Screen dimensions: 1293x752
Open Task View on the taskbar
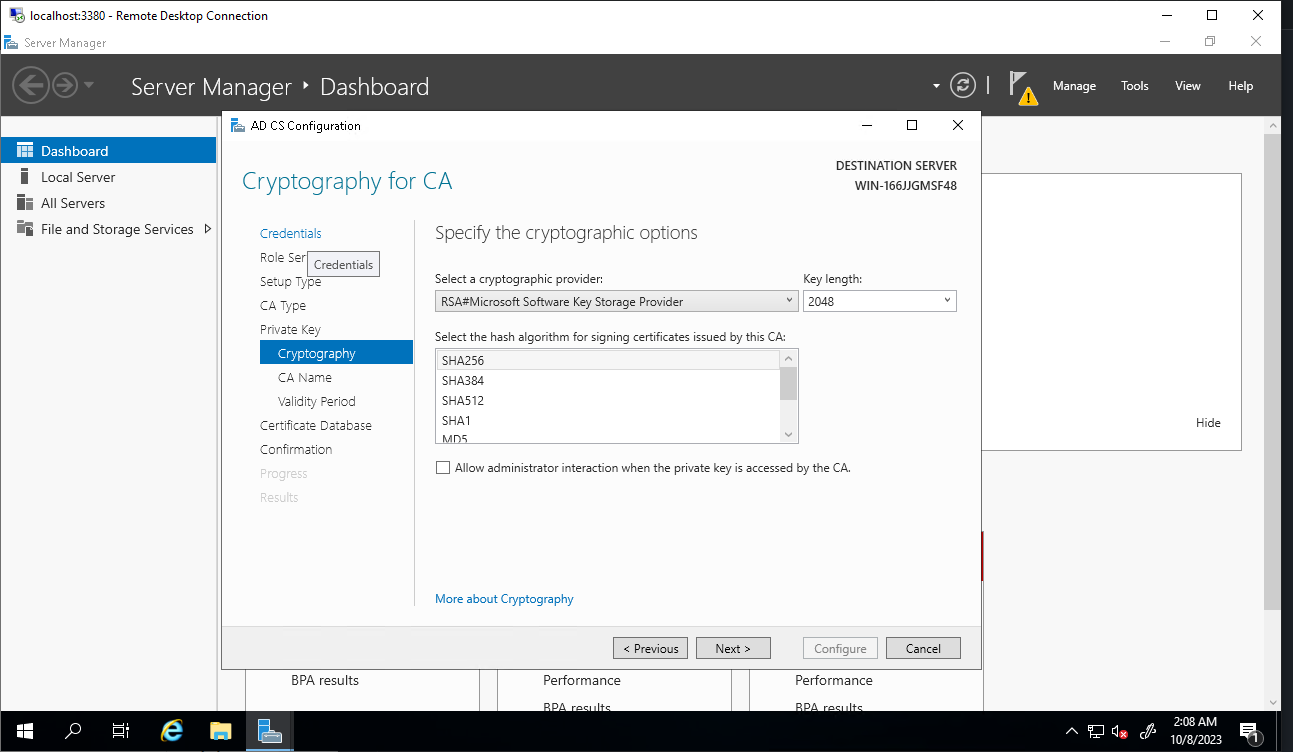[x=121, y=731]
